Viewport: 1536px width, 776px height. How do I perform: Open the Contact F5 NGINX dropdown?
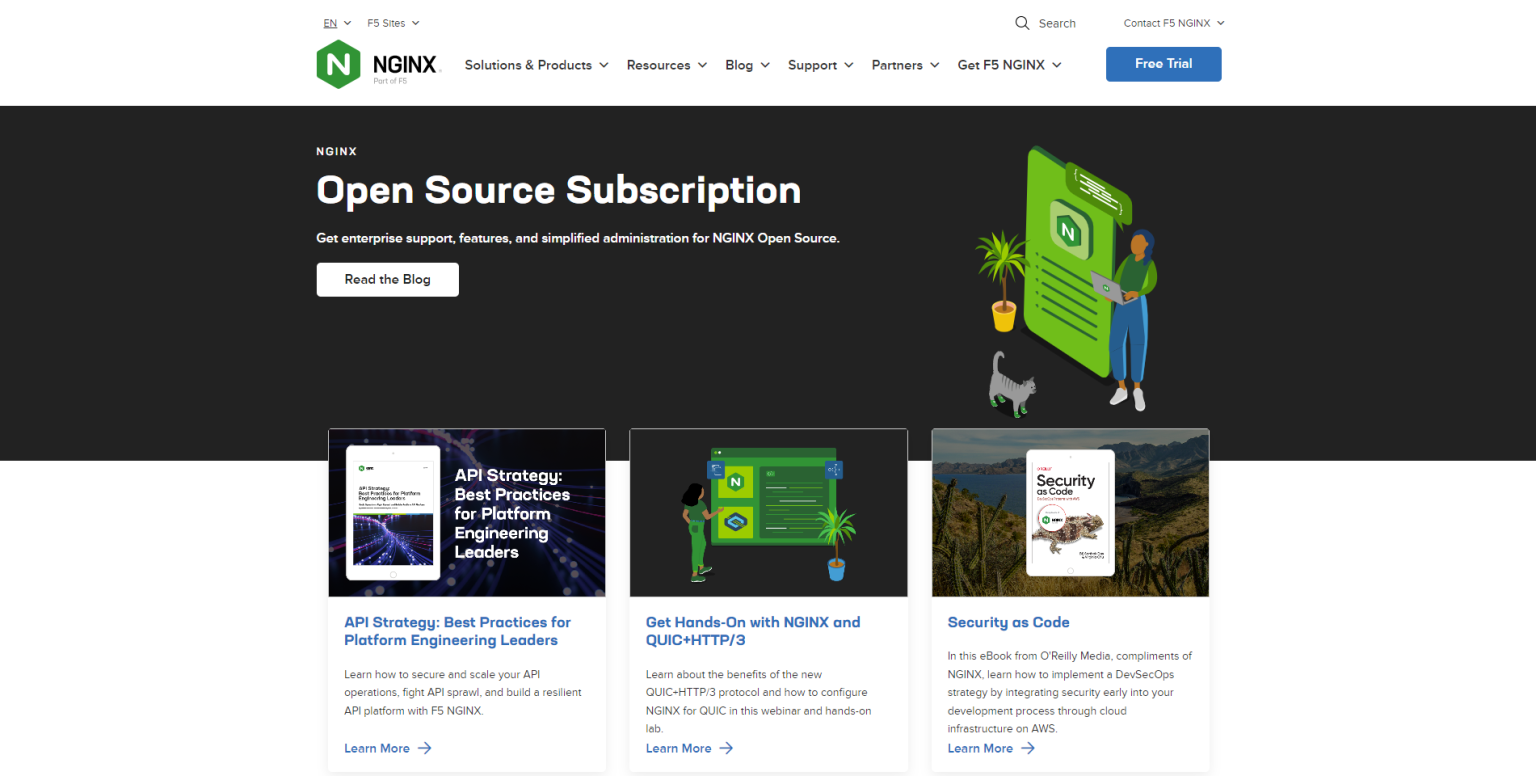(x=1173, y=23)
